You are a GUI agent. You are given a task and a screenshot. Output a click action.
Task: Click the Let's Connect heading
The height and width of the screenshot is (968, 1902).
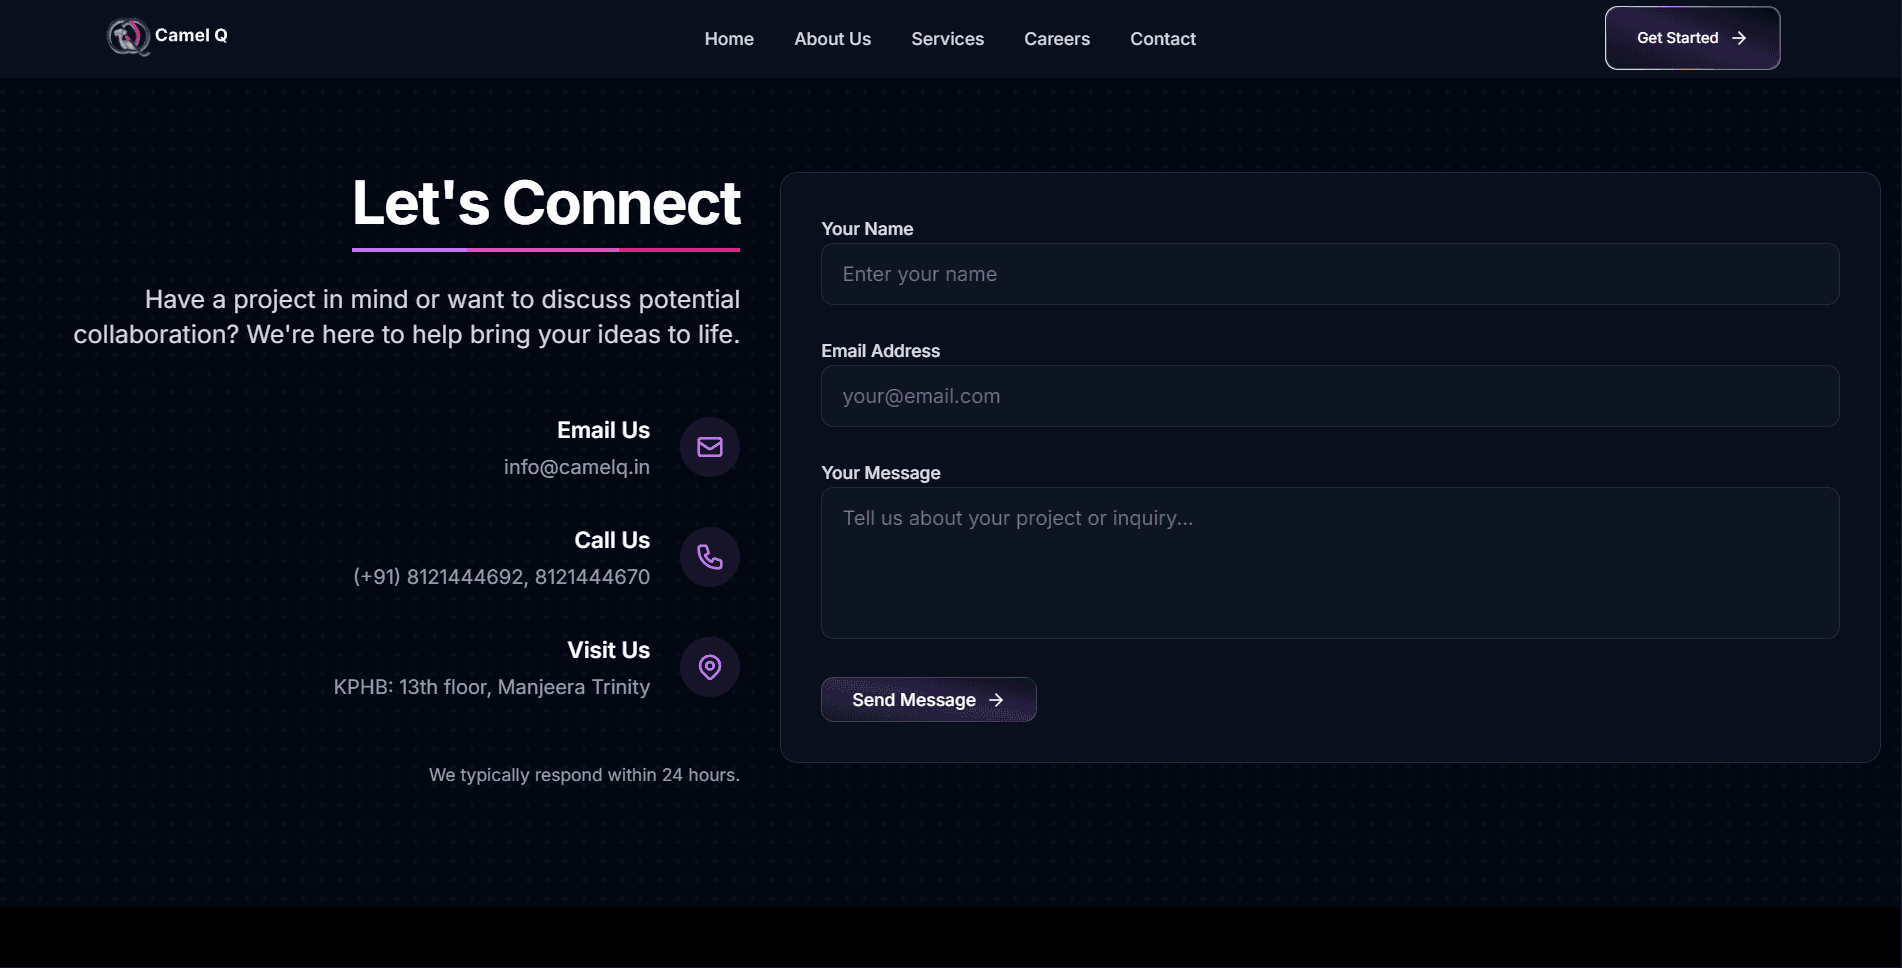tap(546, 203)
